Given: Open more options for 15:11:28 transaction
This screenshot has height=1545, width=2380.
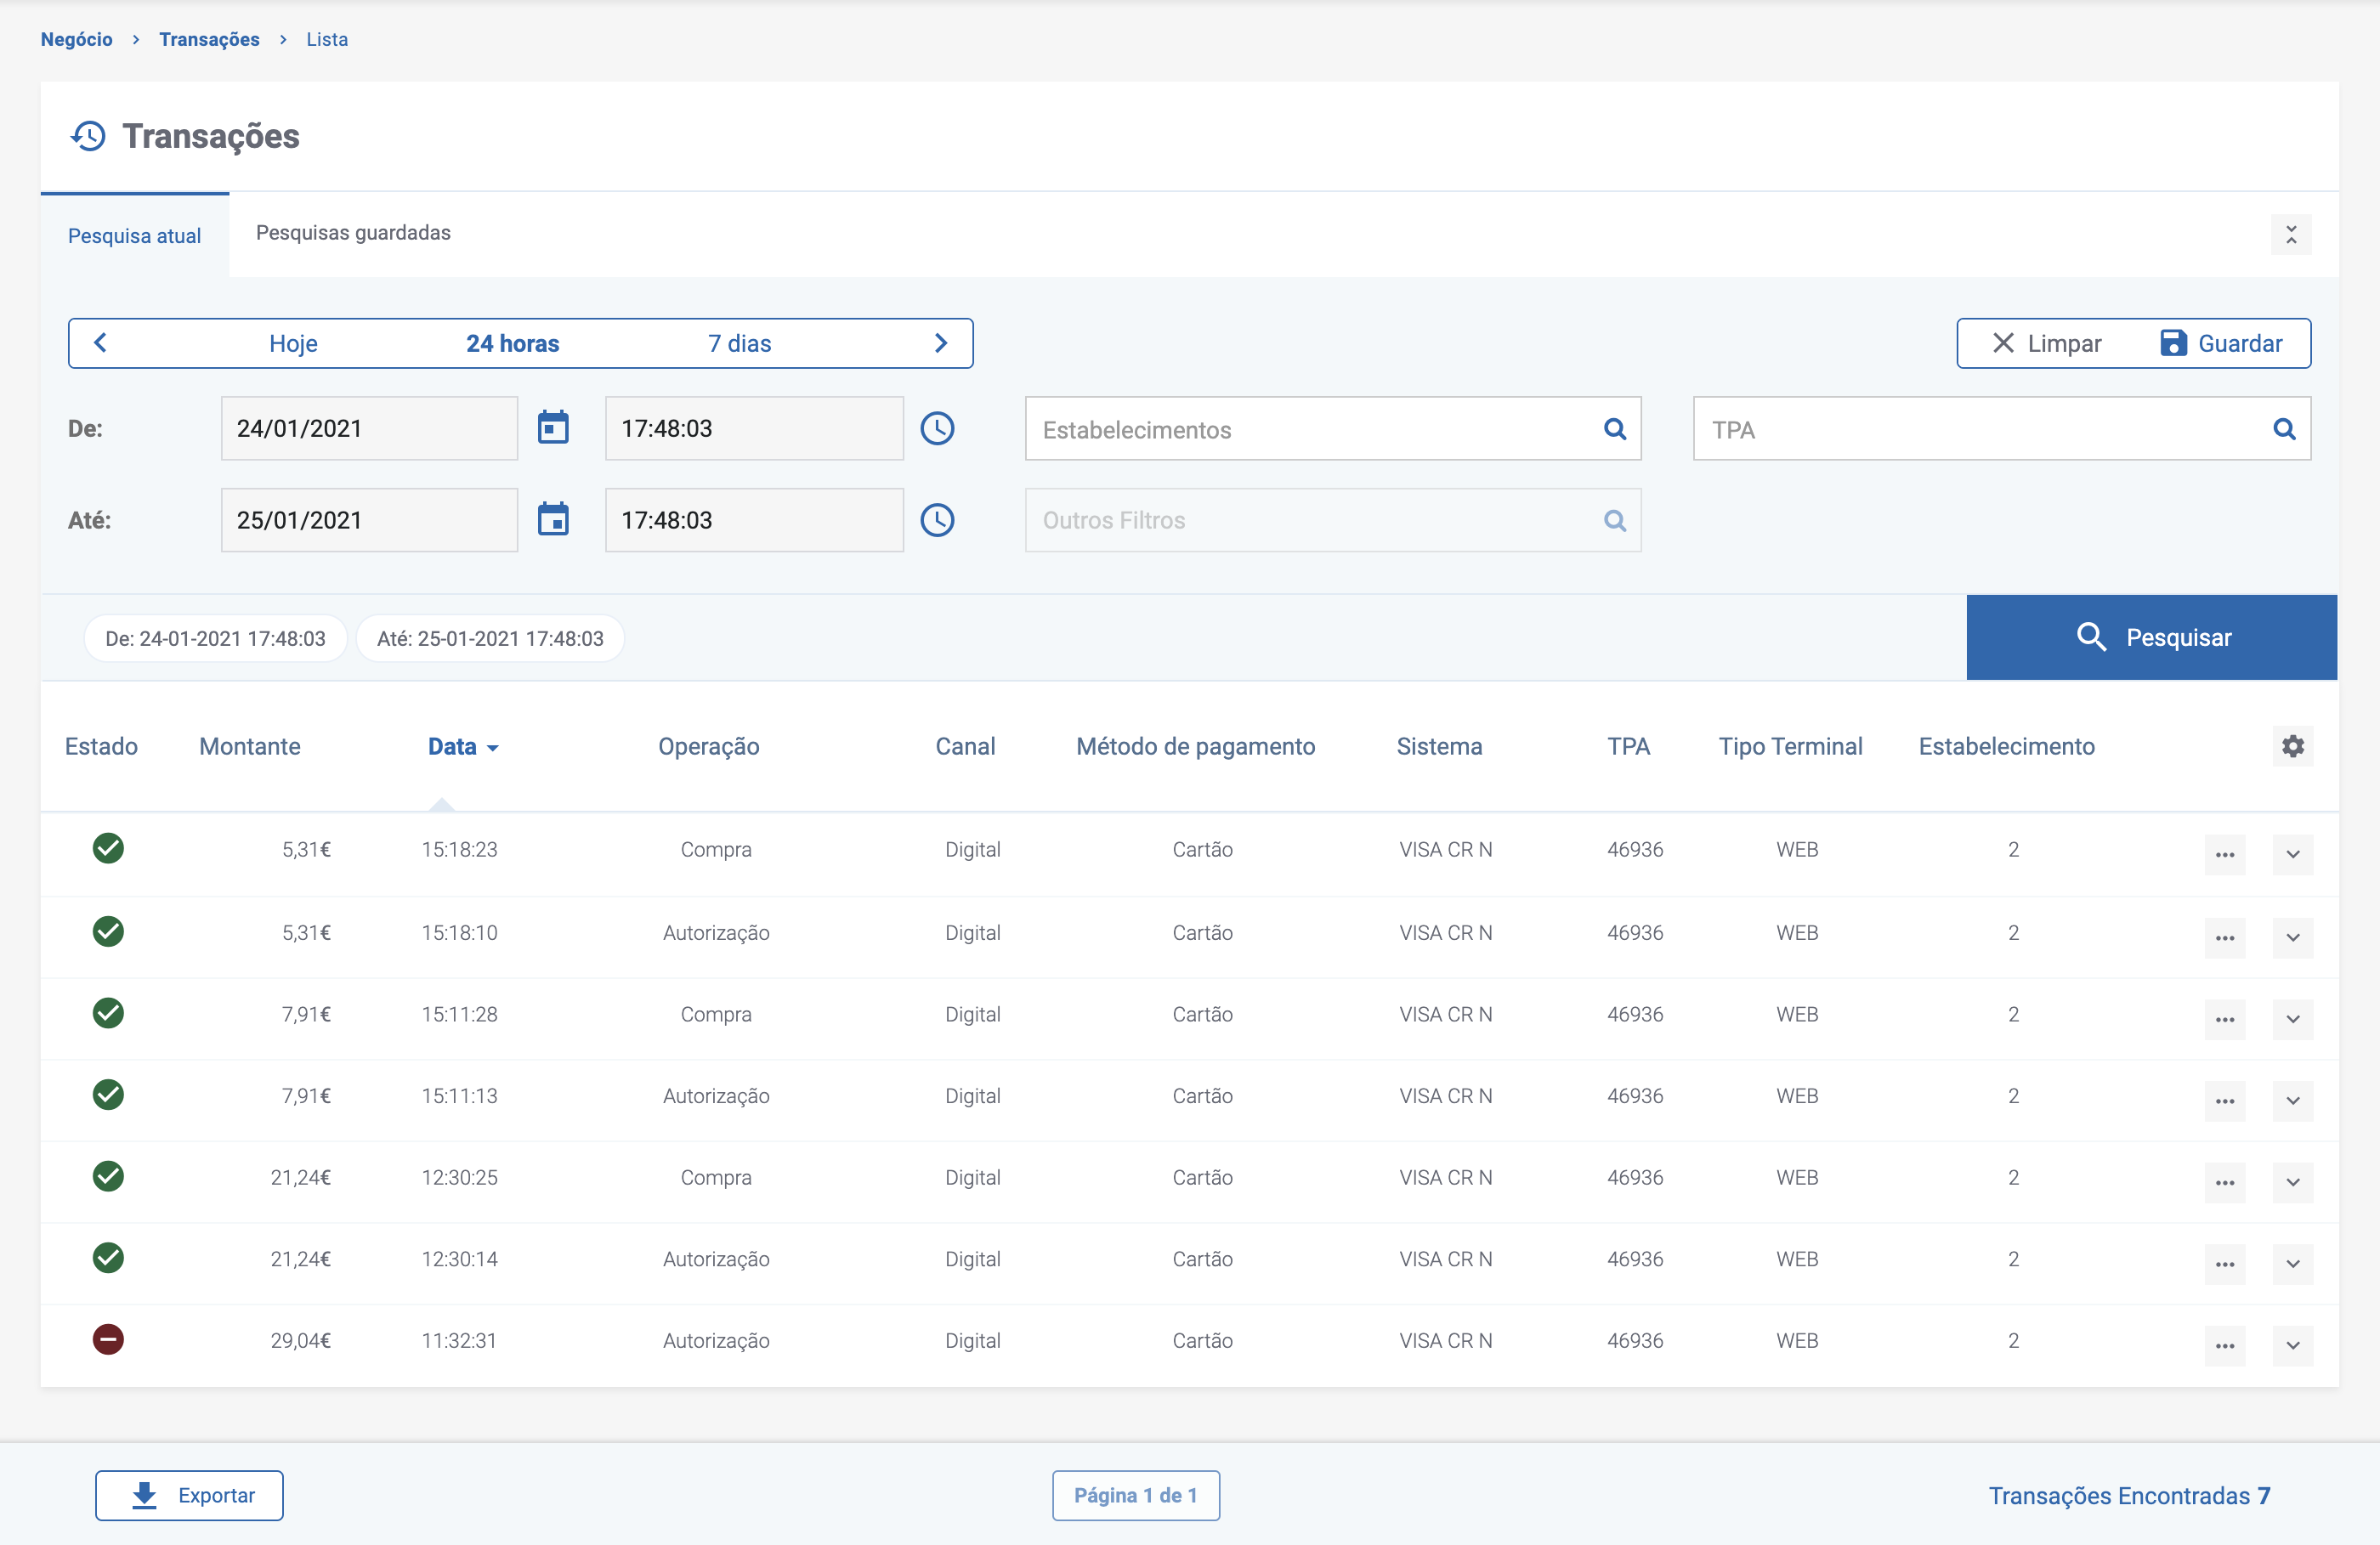Looking at the screenshot, I should coord(2224,1019).
